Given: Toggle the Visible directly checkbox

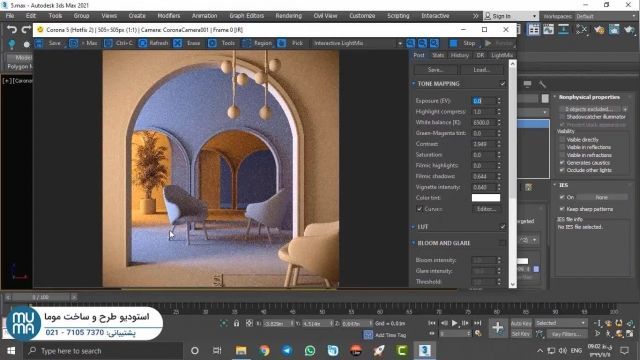Looking at the screenshot, I should 562,140.
